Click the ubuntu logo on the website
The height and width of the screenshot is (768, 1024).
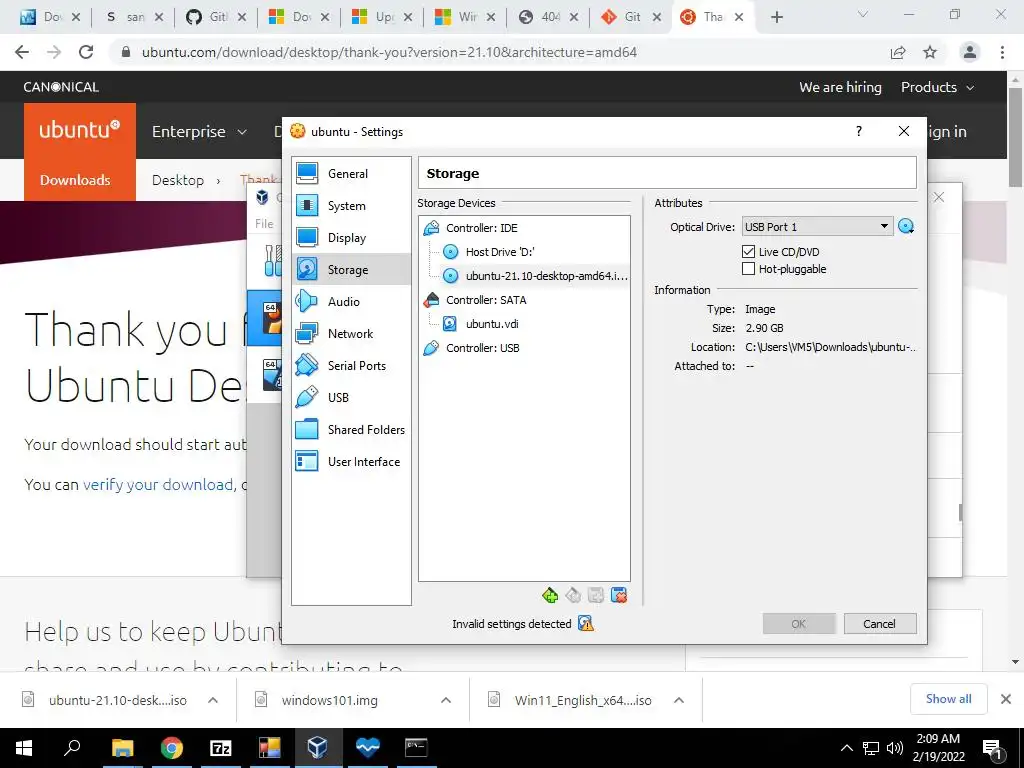80,129
